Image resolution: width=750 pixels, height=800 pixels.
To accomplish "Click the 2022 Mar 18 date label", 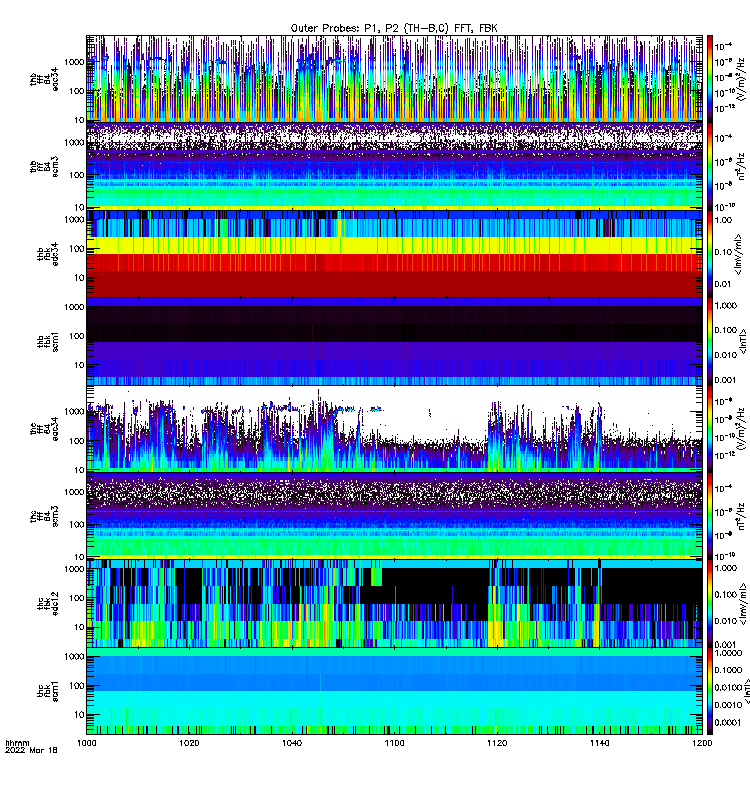I will click(x=31, y=751).
